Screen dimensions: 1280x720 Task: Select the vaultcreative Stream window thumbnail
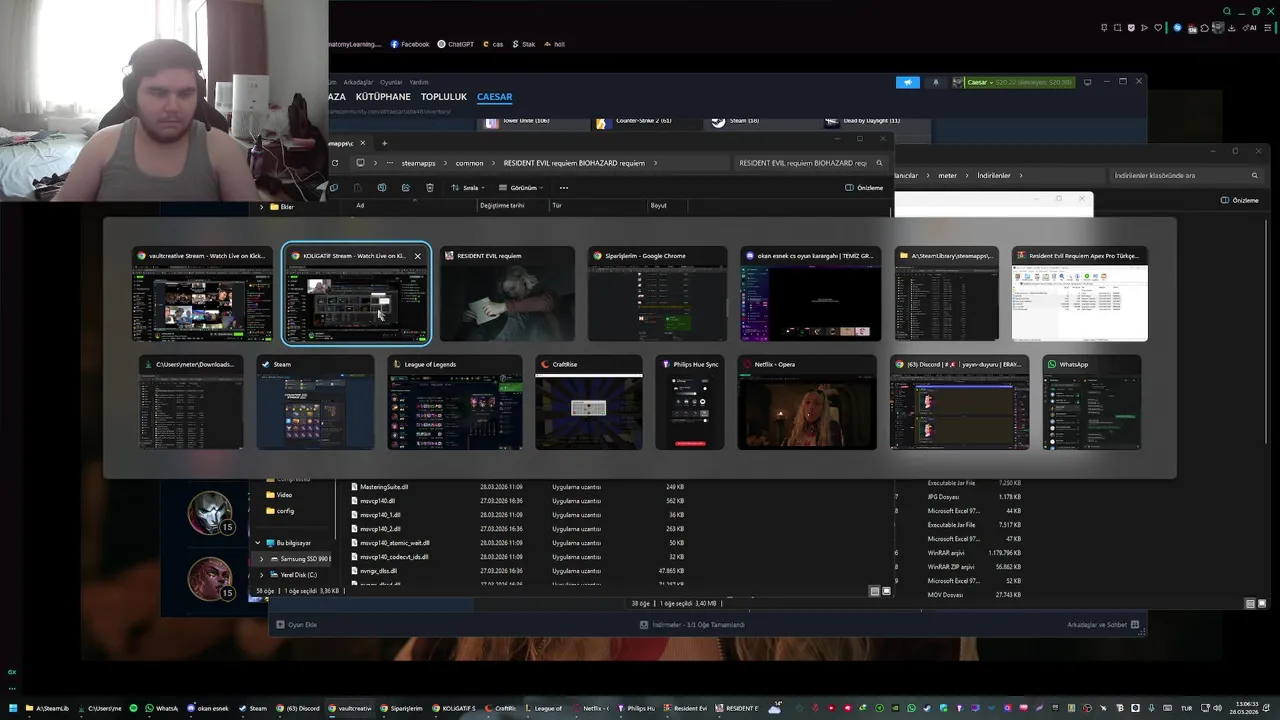pos(202,294)
